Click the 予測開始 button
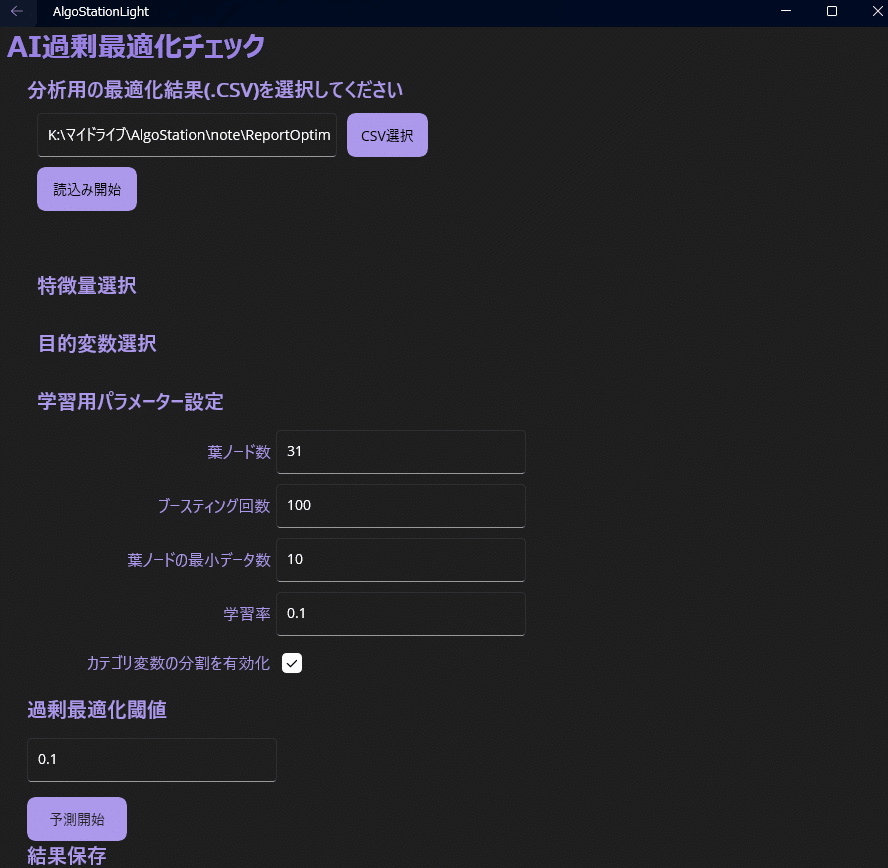The height and width of the screenshot is (868, 888). click(x=77, y=819)
